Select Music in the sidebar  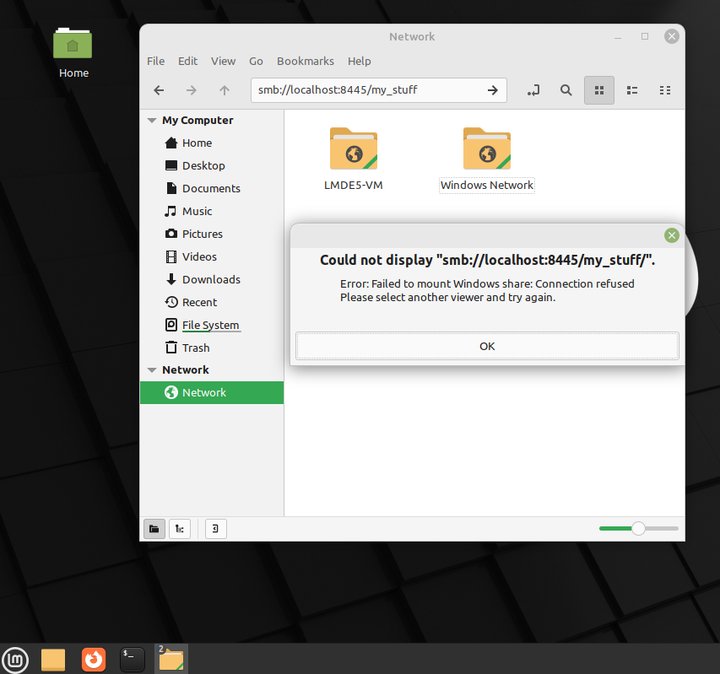point(212,211)
